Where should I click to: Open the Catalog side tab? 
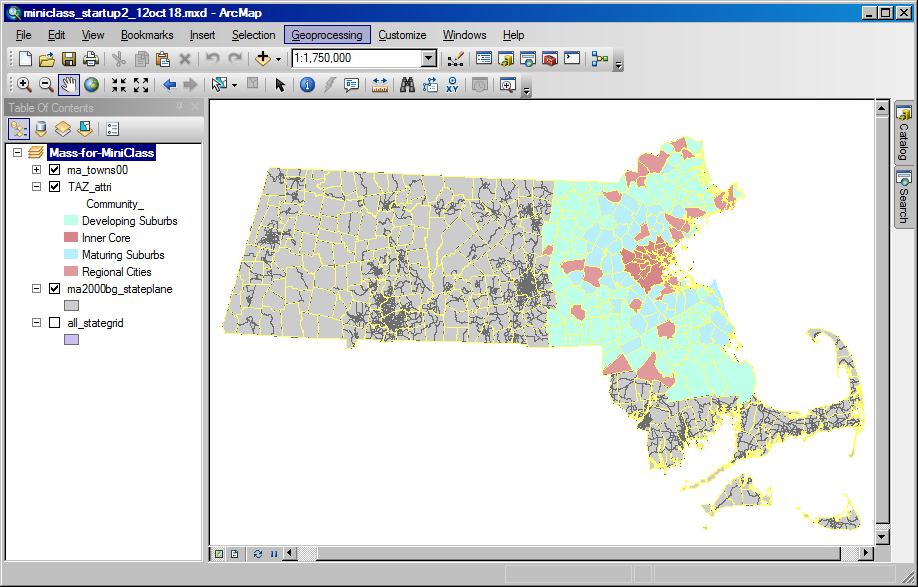pos(902,132)
